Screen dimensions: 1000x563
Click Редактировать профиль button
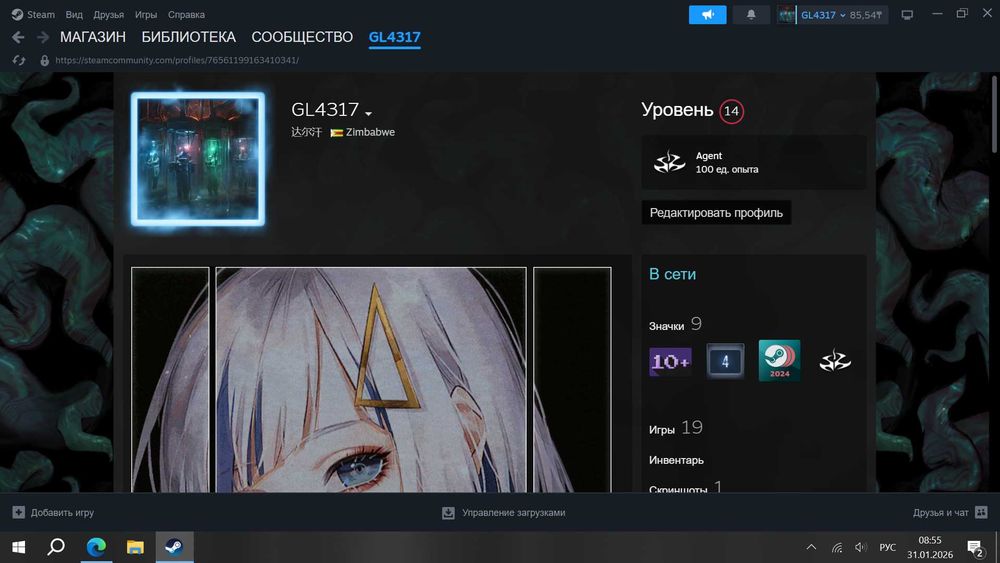pyautogui.click(x=716, y=212)
